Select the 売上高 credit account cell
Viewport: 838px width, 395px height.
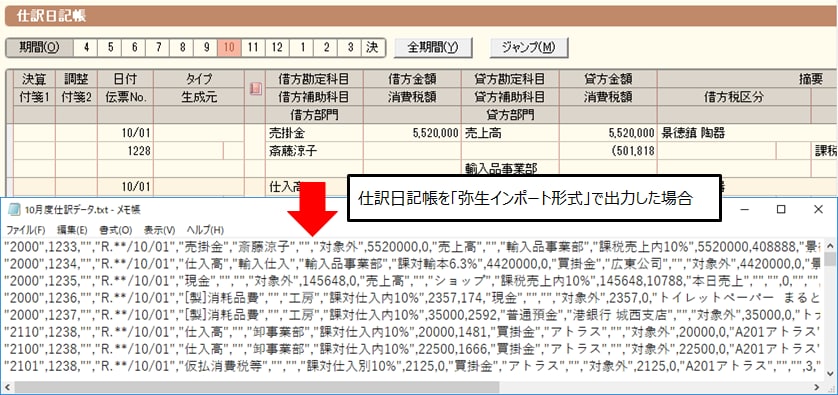click(510, 133)
